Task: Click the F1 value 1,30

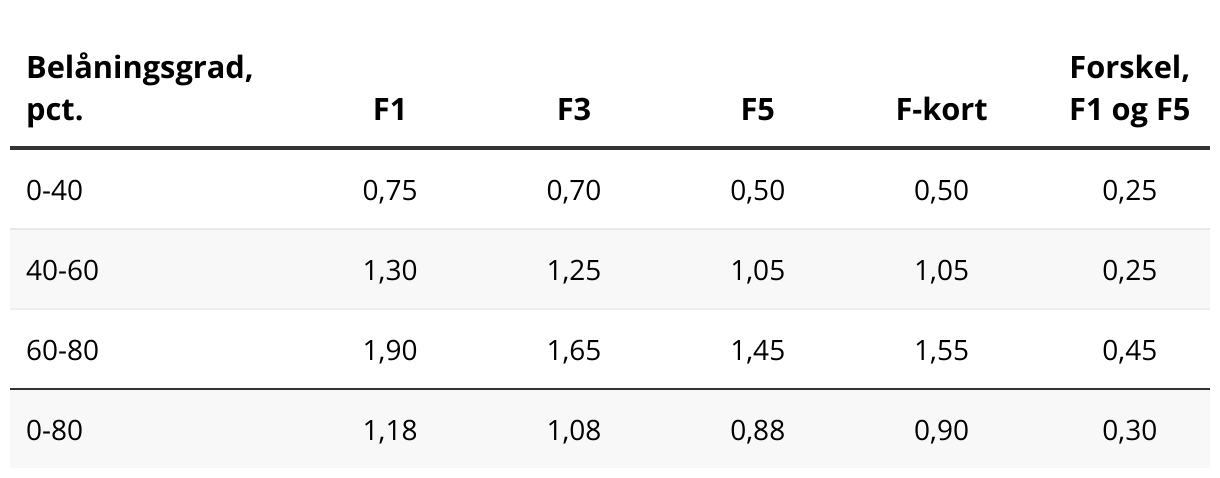Action: click(x=390, y=270)
